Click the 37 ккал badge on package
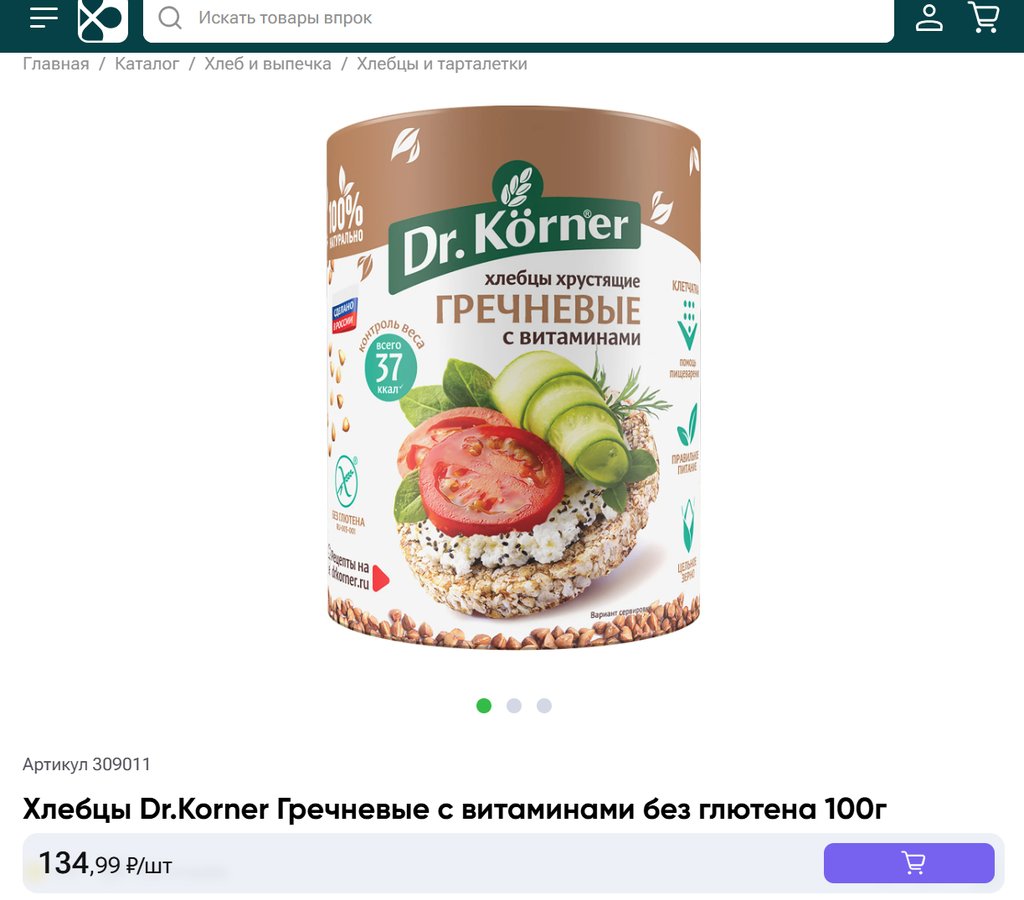1024x900 pixels. click(x=390, y=368)
